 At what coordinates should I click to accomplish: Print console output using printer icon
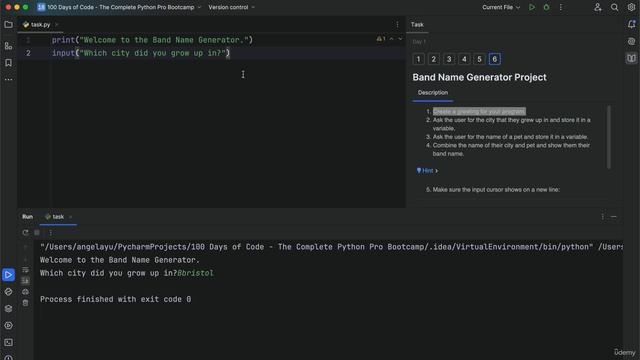(25, 292)
